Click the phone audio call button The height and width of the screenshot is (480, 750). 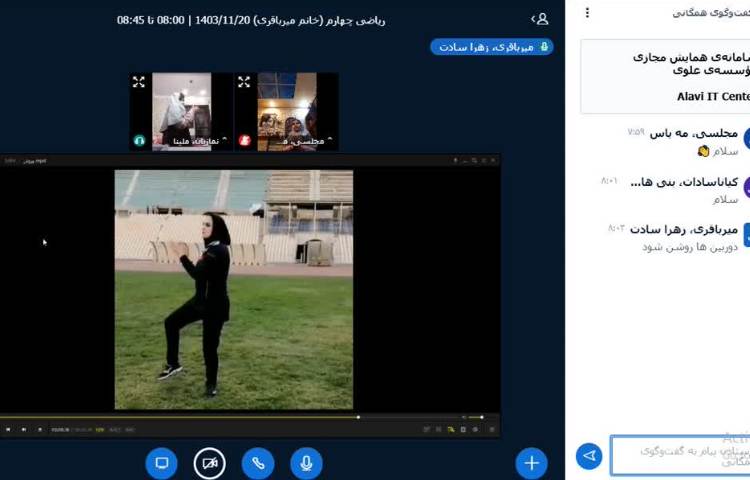(258, 463)
